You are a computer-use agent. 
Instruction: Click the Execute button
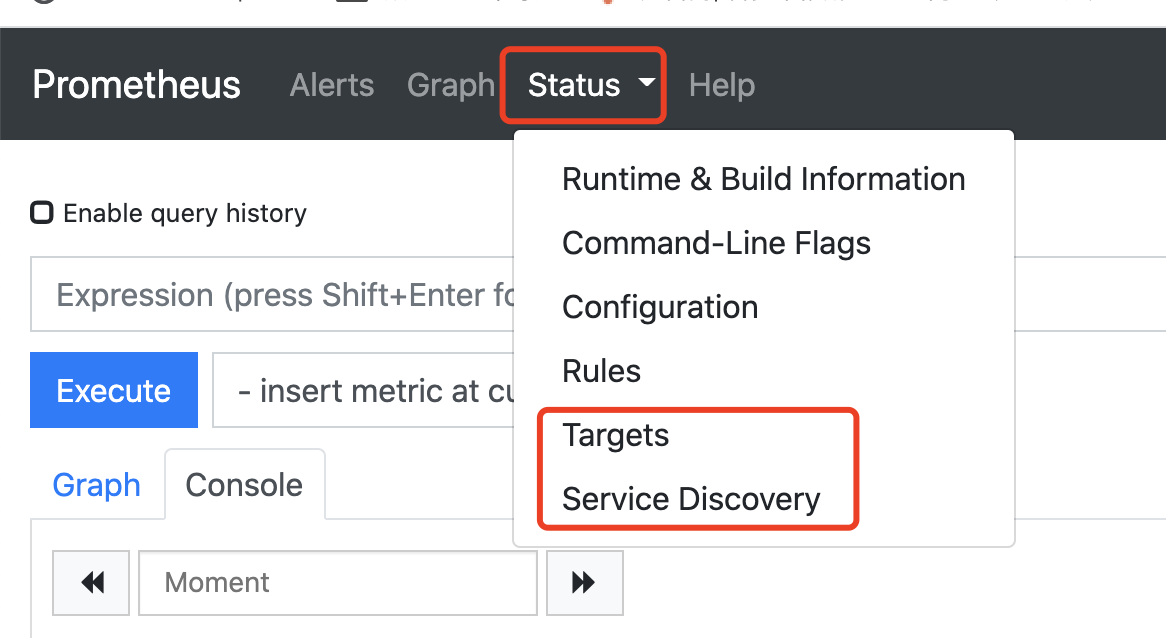click(114, 390)
